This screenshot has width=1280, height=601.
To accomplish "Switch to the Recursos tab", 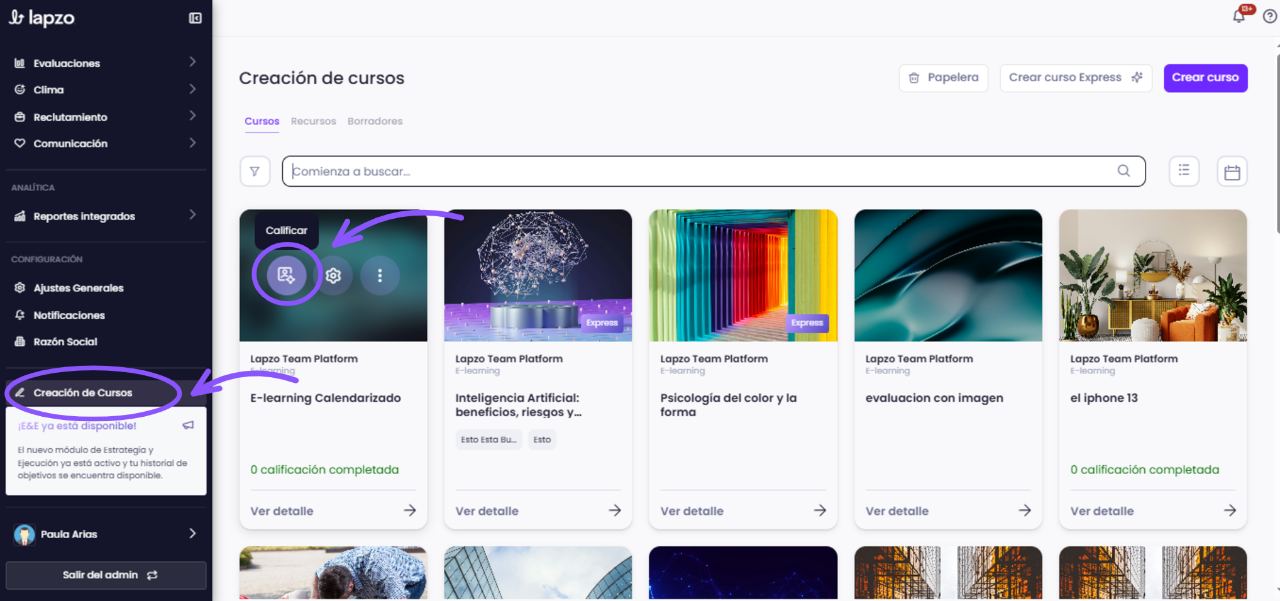I will pyautogui.click(x=313, y=121).
